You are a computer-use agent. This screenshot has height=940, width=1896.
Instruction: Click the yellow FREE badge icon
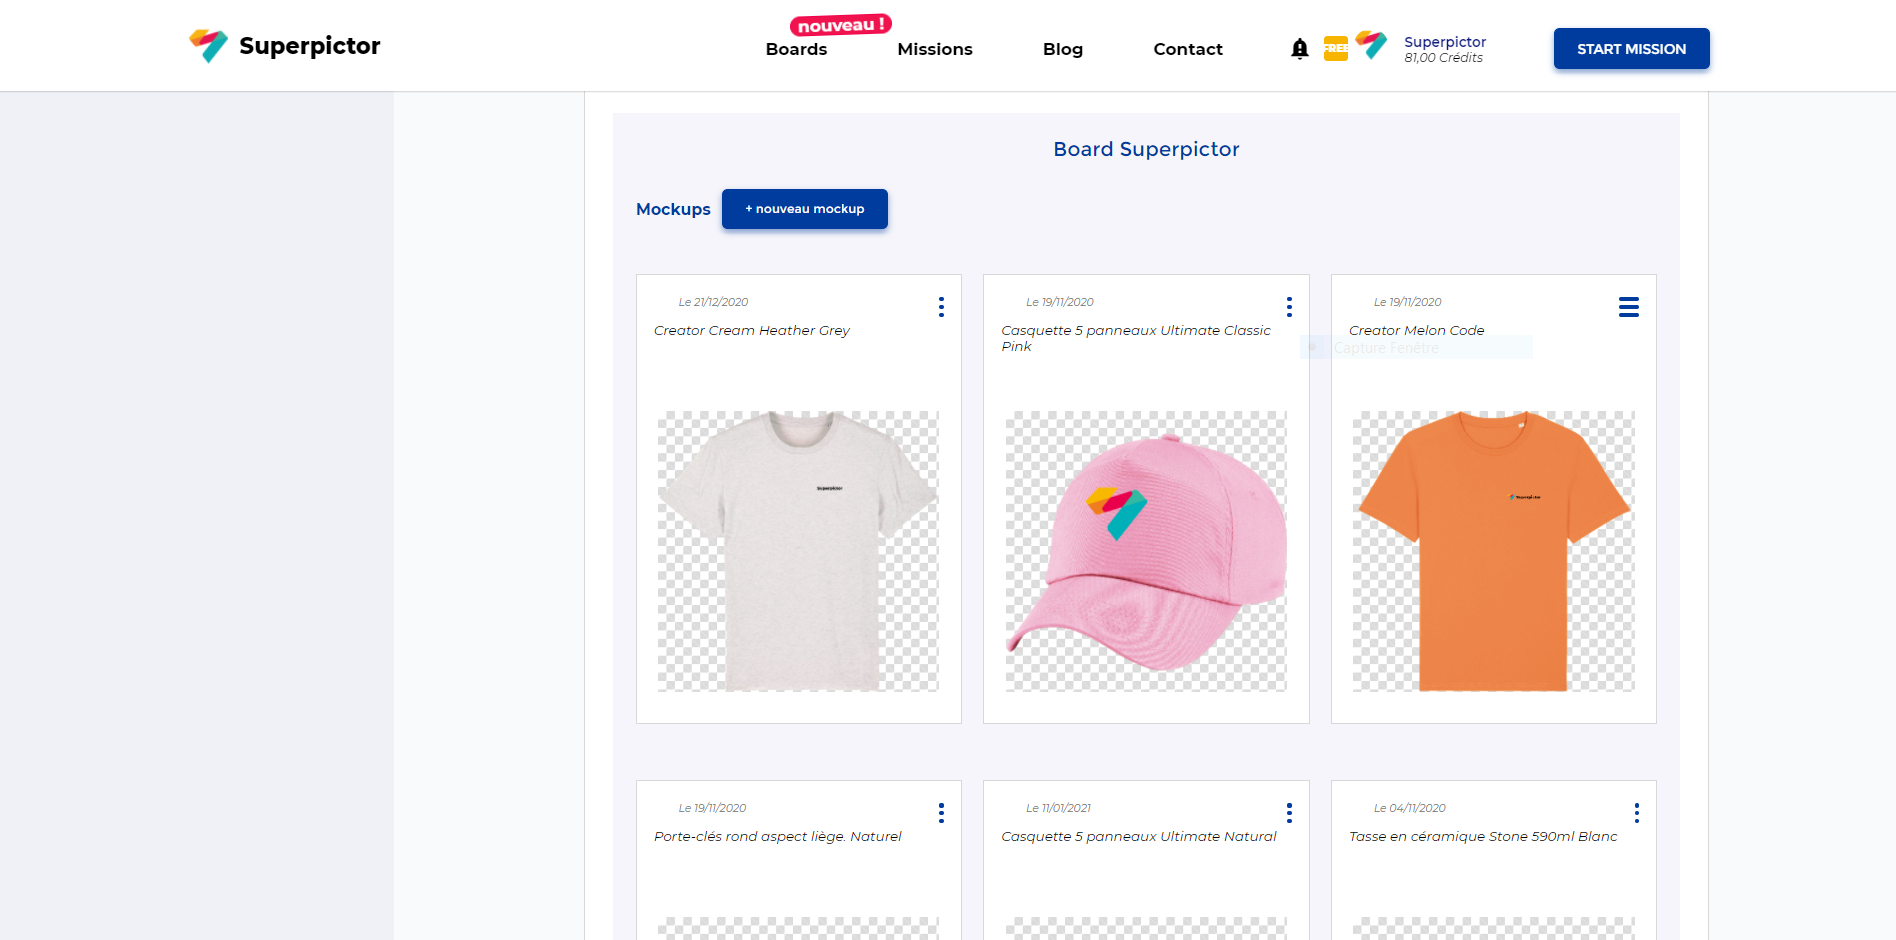[x=1335, y=48]
